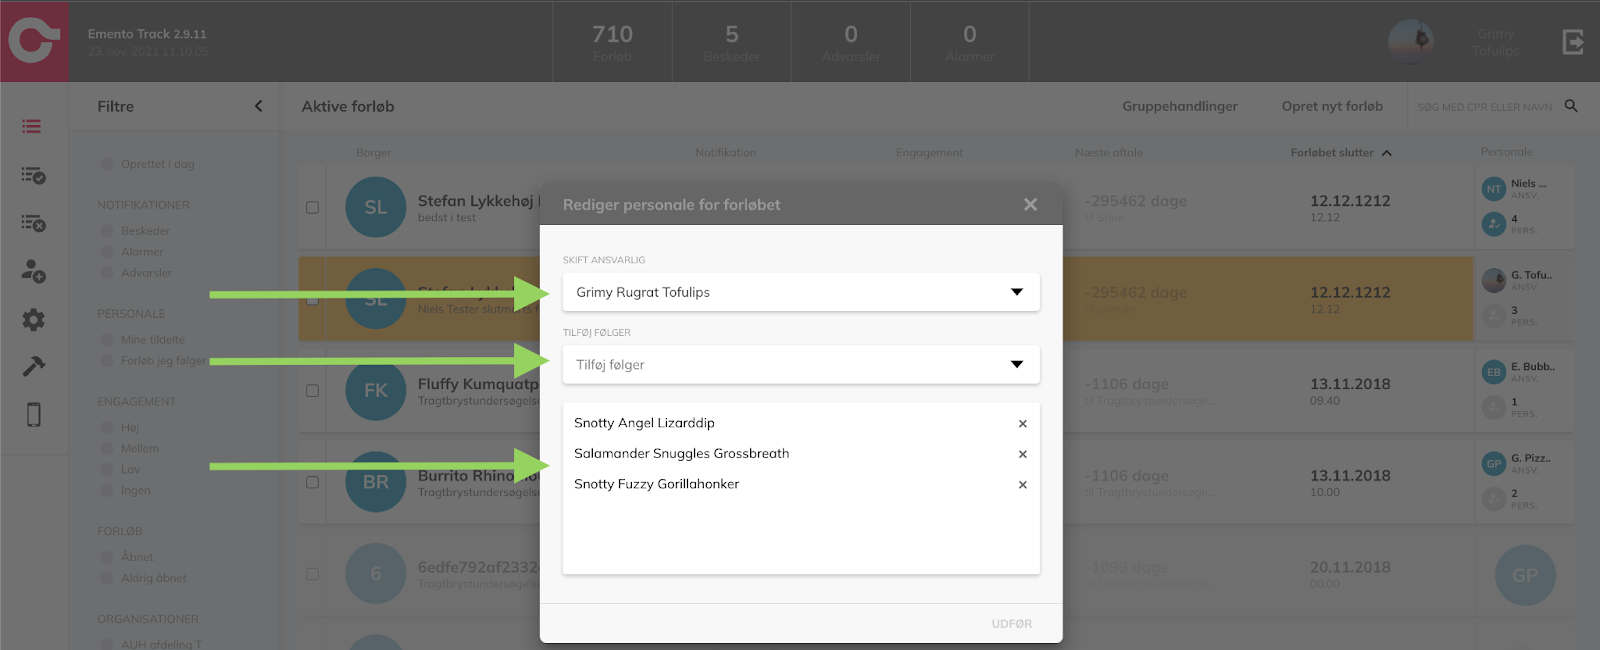The height and width of the screenshot is (650, 1600).
Task: Toggle the Aldrig åbnet filter
Action: click(x=107, y=578)
